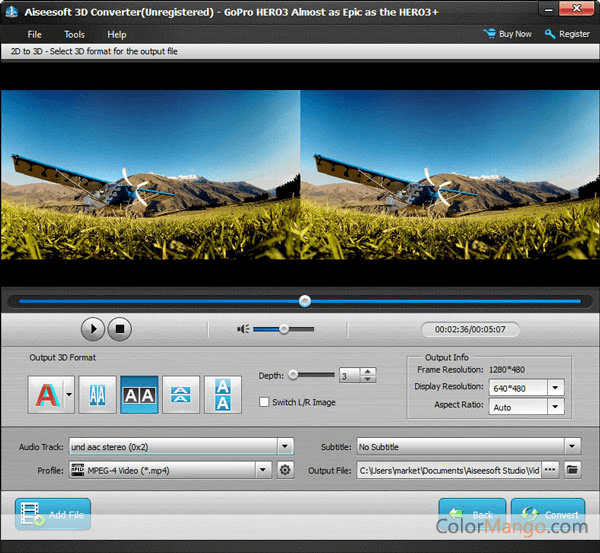Choose side-by-side half-width 3D format

(97, 395)
